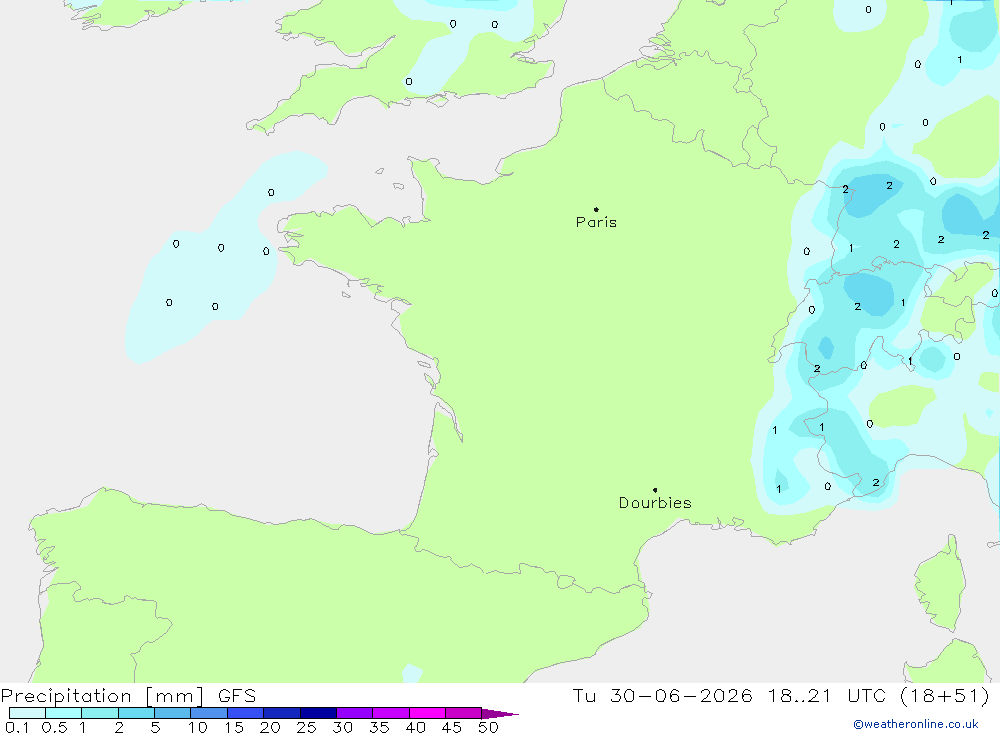Click the Dourbies city label
This screenshot has height=733, width=1000.
tap(655, 503)
